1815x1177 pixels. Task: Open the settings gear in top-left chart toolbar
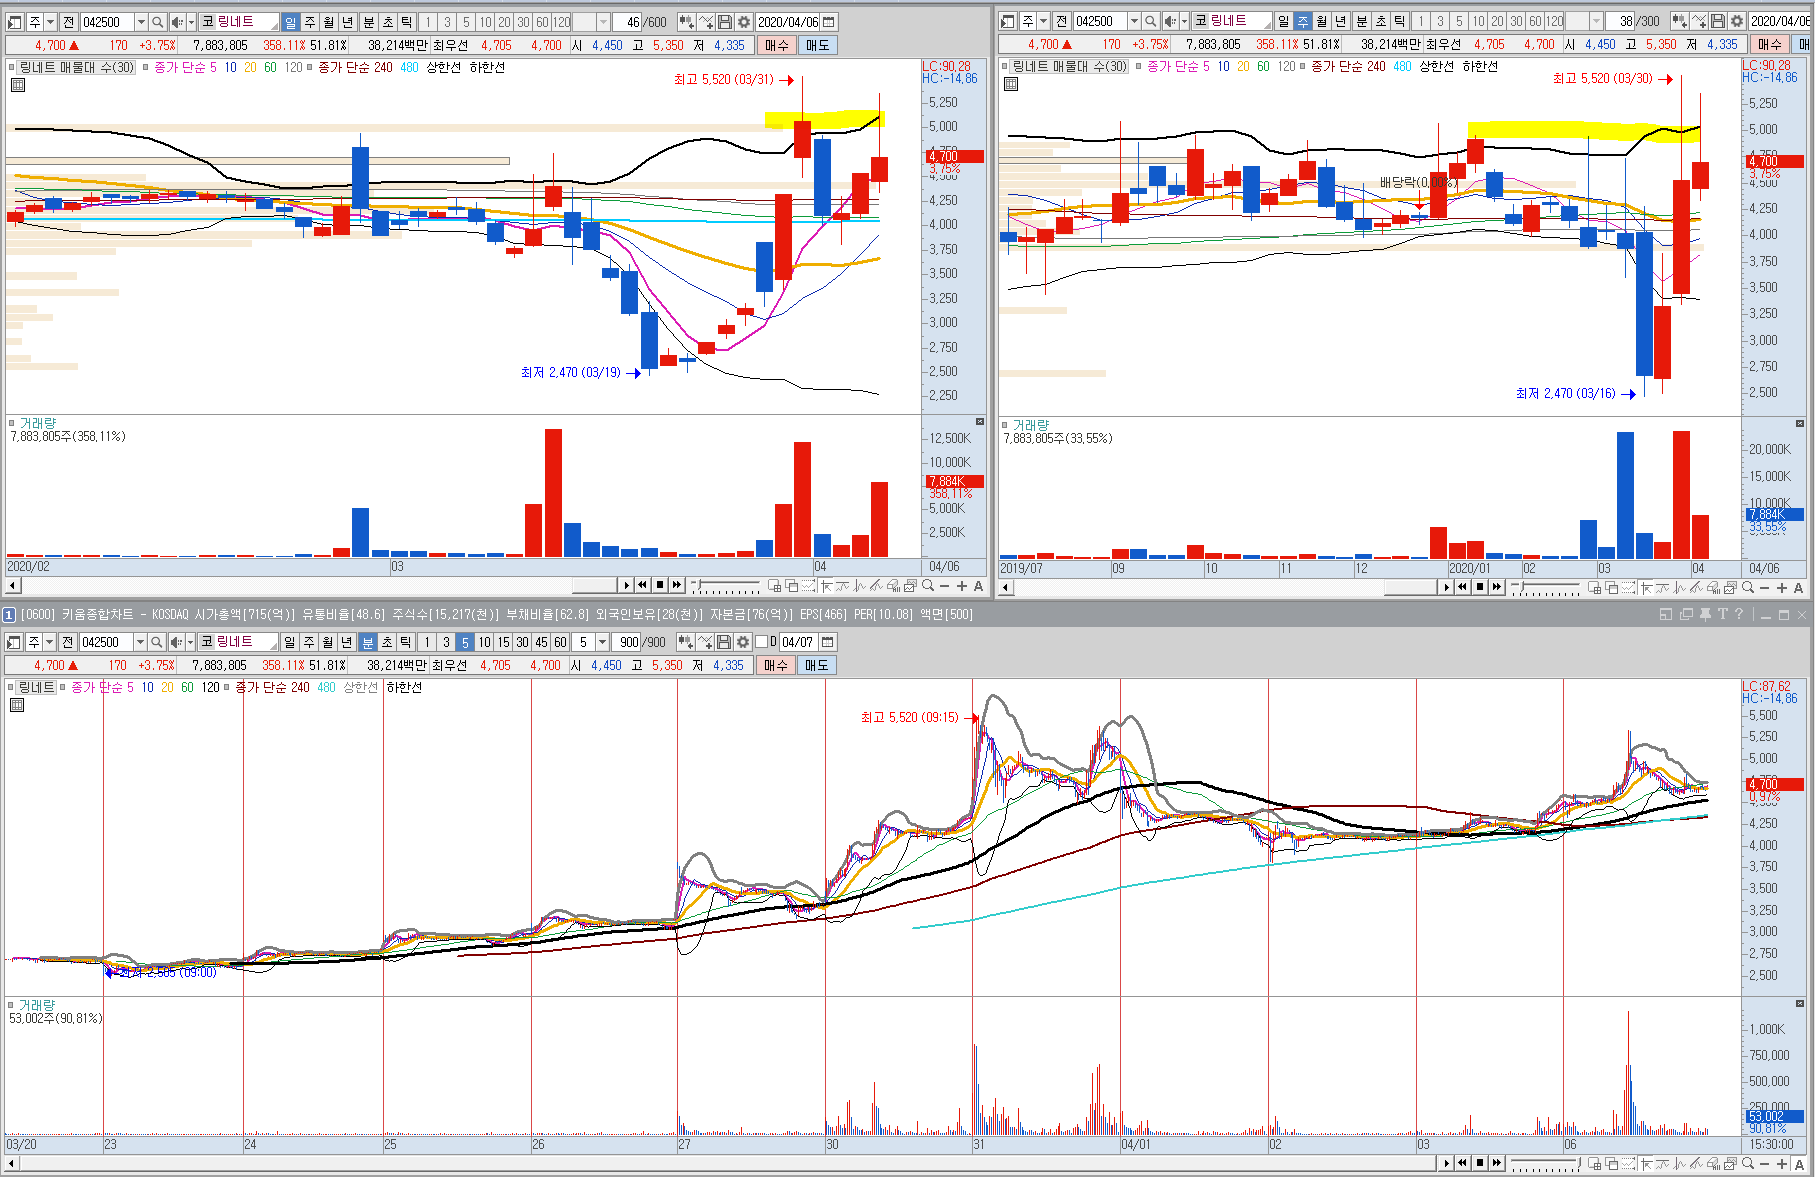pos(744,22)
